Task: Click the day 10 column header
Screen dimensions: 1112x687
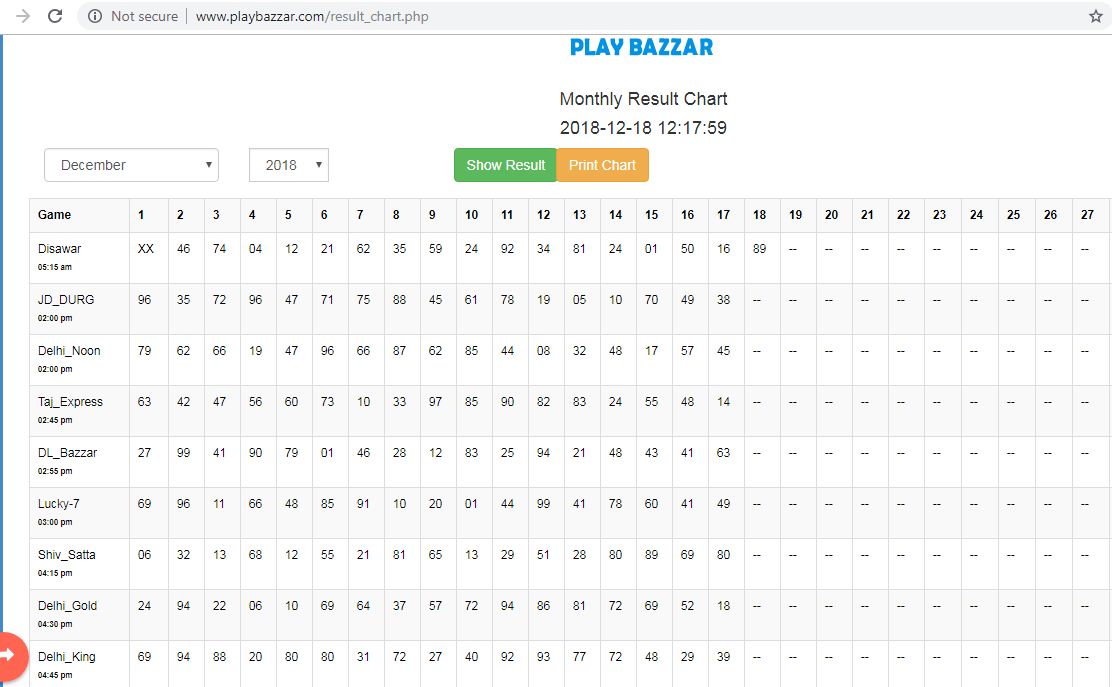Action: tap(472, 214)
